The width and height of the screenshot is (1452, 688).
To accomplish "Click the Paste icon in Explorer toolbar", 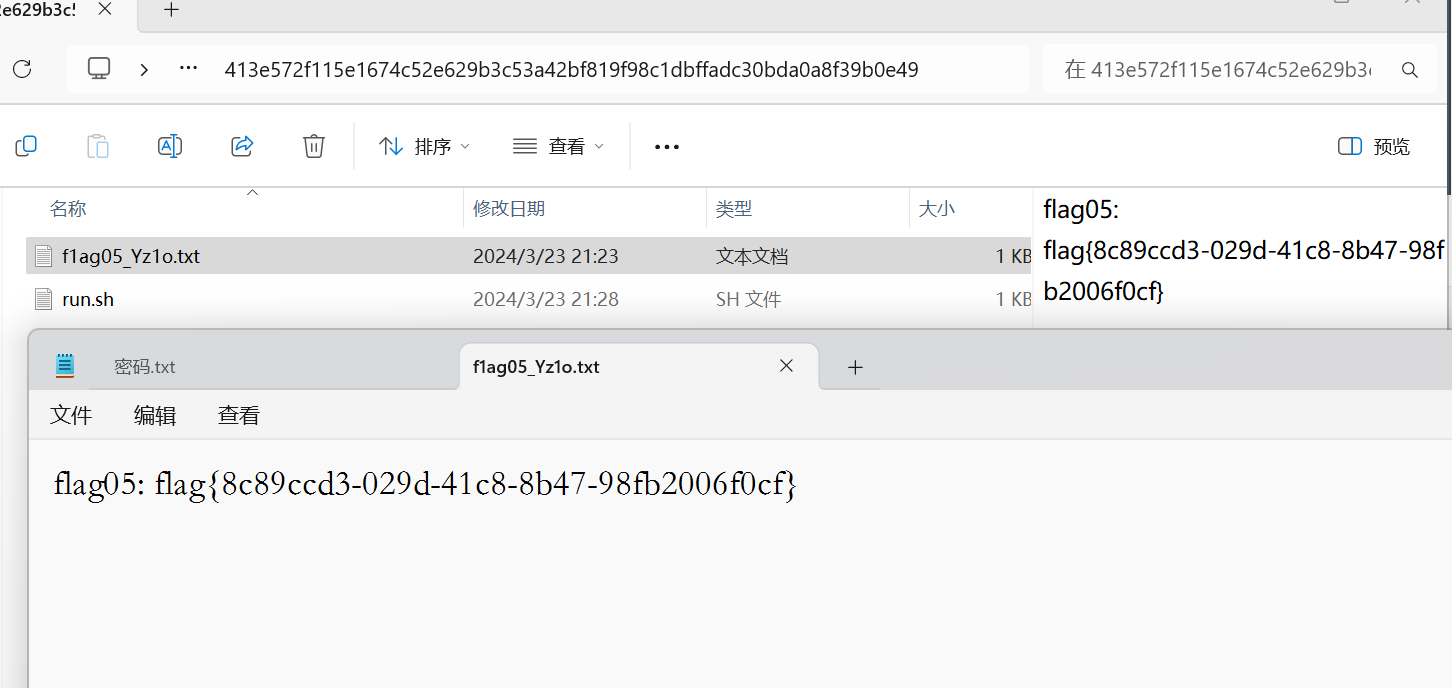I will [98, 146].
